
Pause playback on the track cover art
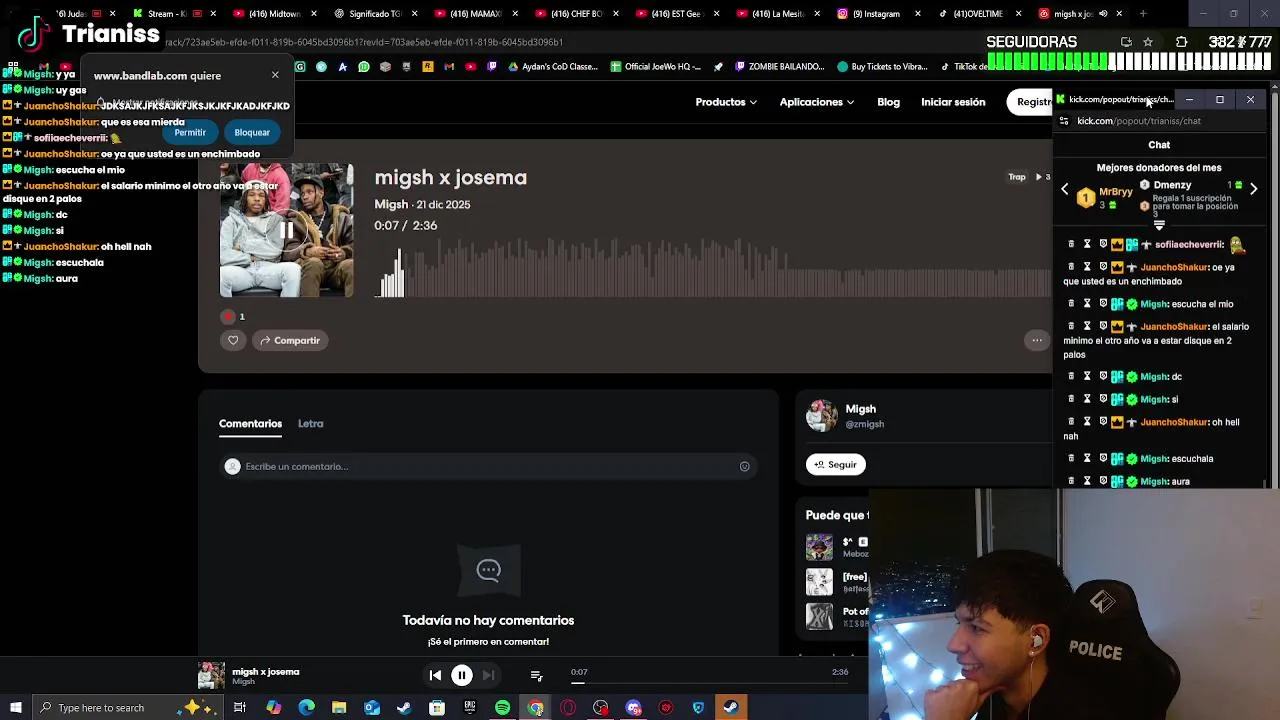click(x=287, y=231)
